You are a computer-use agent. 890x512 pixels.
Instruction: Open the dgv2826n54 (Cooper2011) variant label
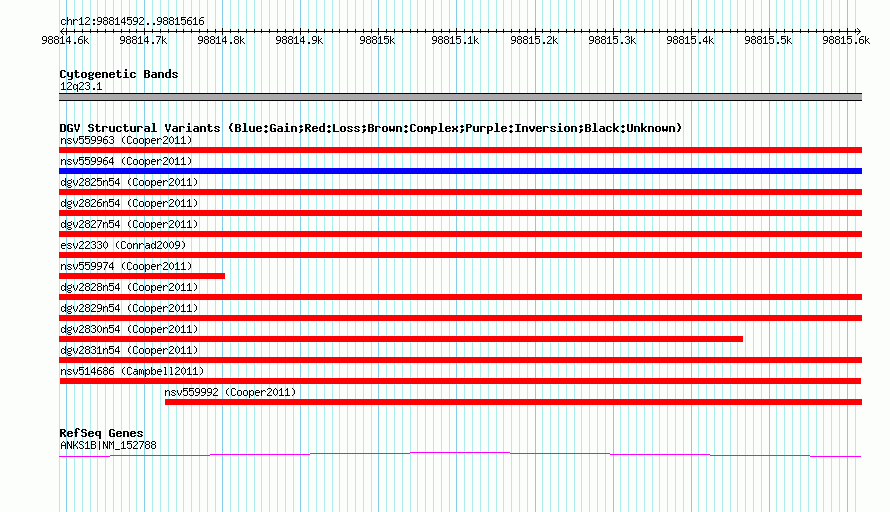point(129,203)
